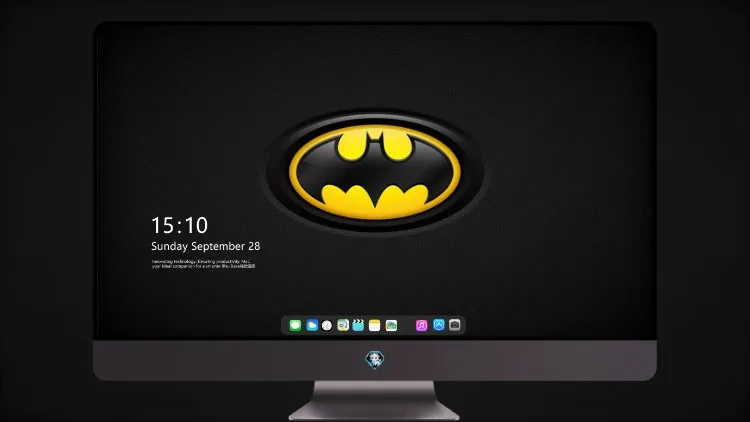Screen dimensions: 750x422
Task: Open the blue App Store icon
Action: [x=439, y=325]
